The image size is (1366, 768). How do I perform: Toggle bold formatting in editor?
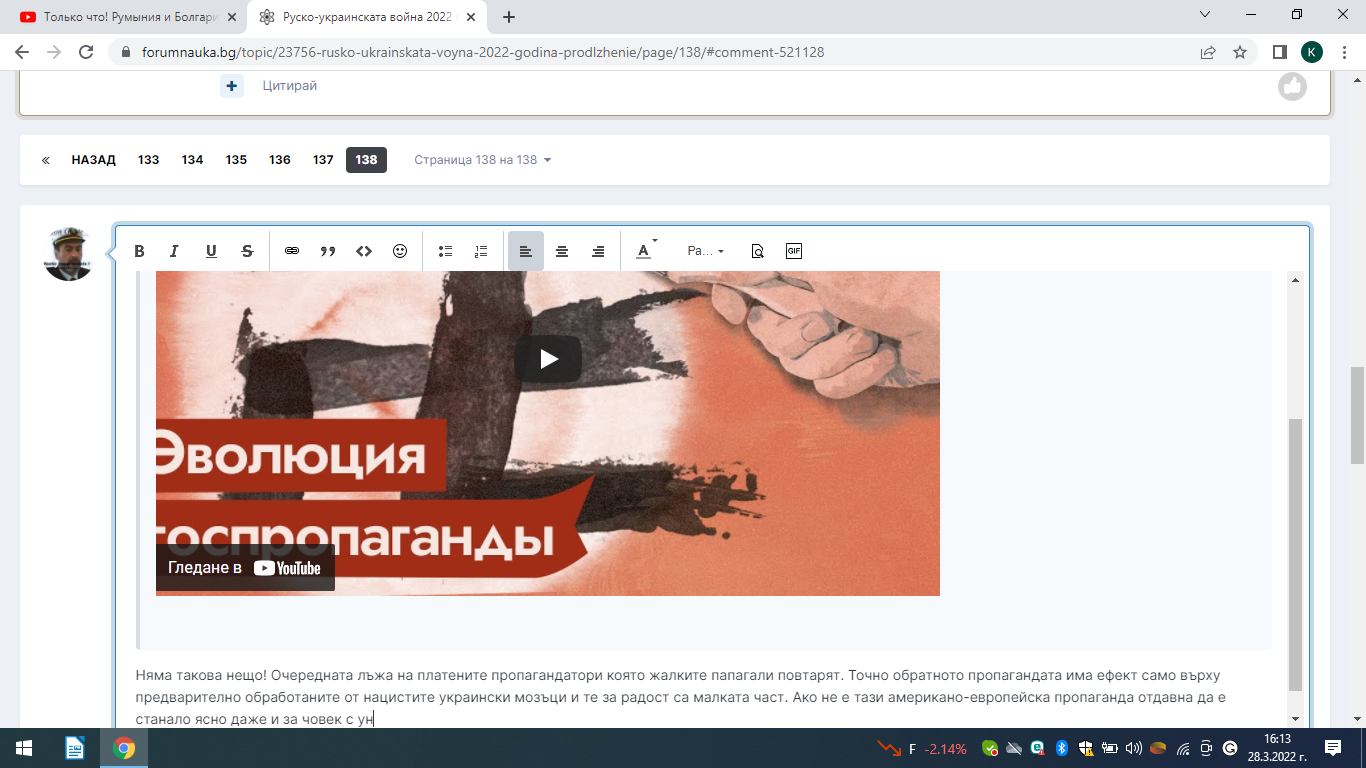[x=140, y=251]
